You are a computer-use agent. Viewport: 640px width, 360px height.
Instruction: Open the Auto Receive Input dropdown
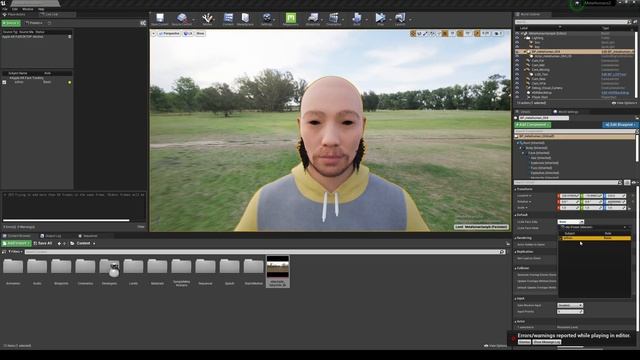coord(570,305)
